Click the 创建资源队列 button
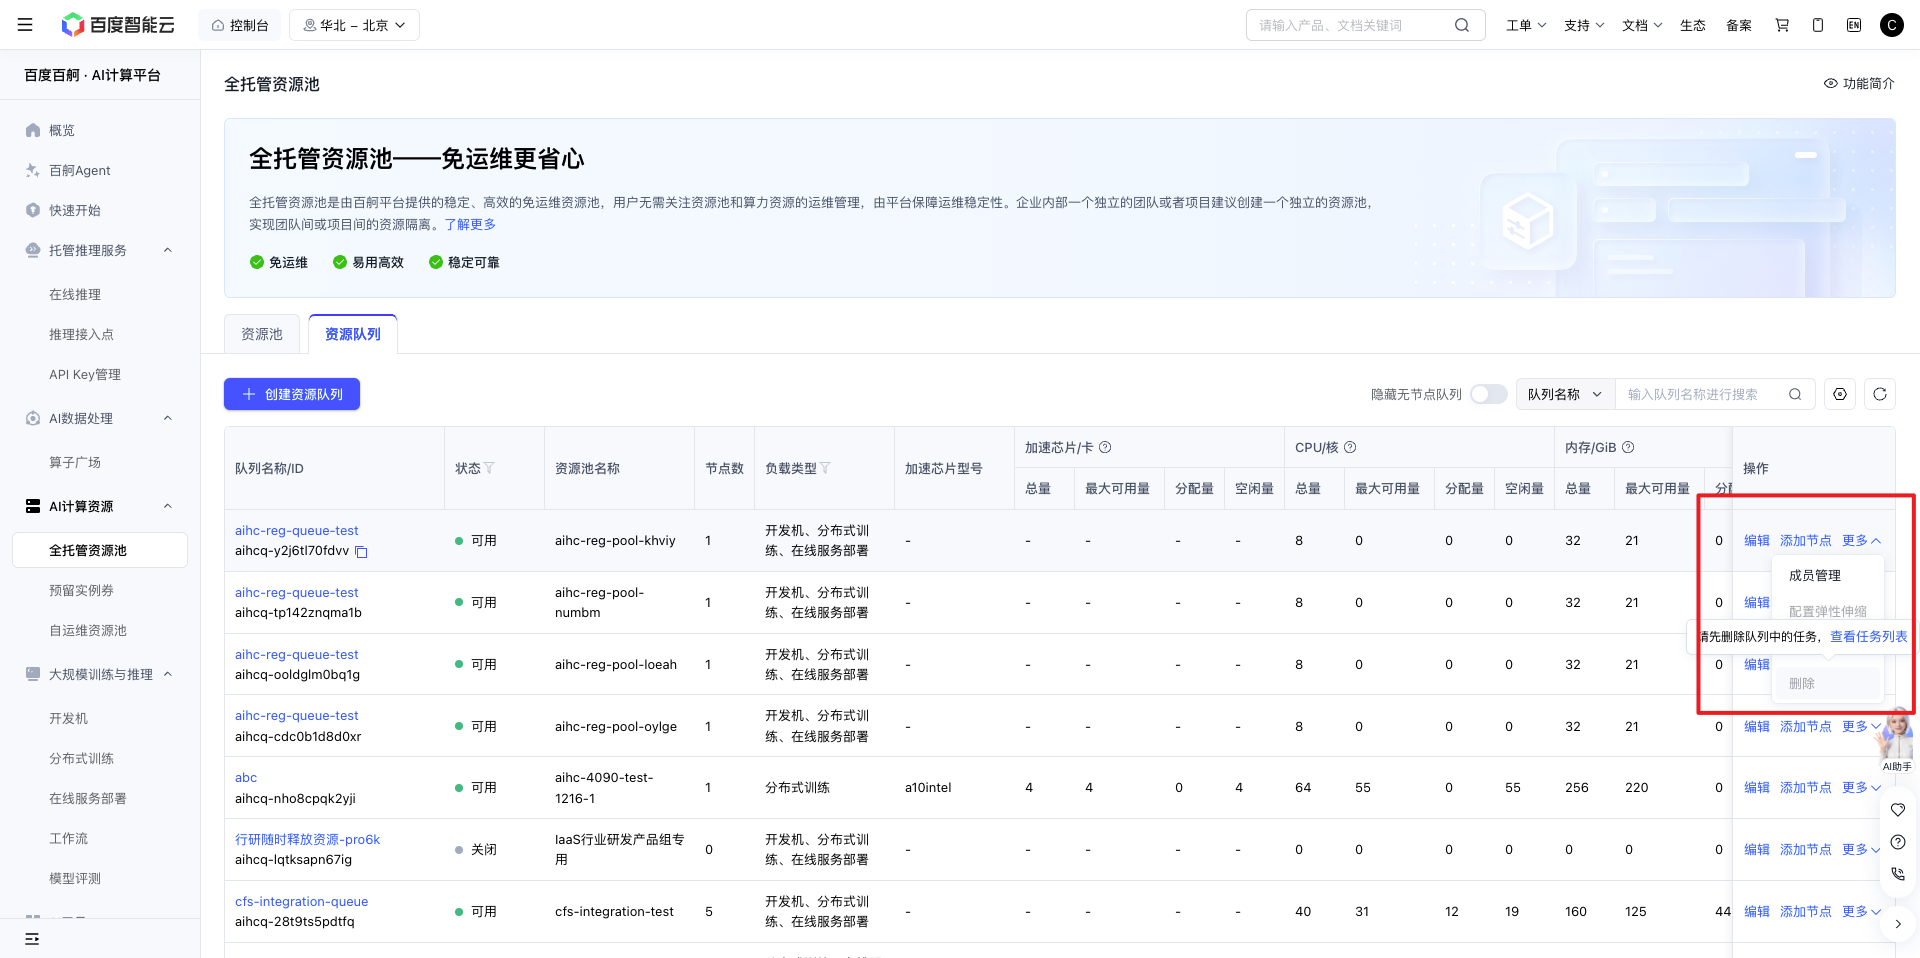This screenshot has width=1920, height=958. coord(292,394)
